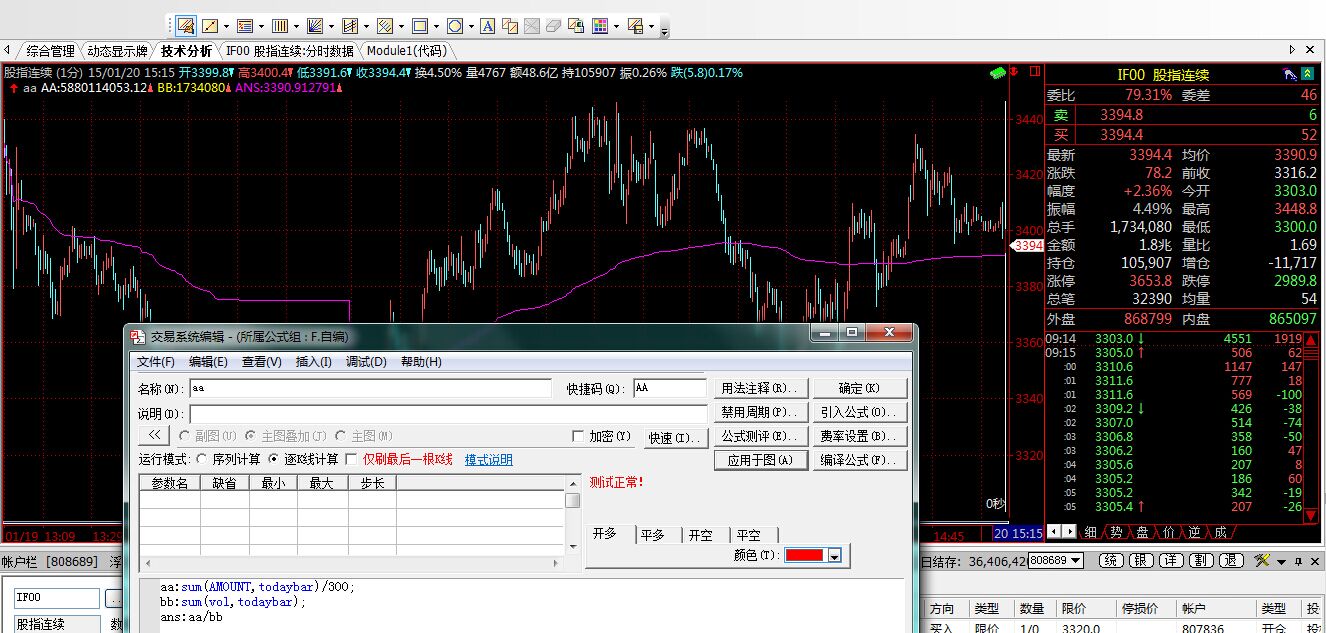
Task: Click the 说明 description input field
Action: tap(448, 414)
